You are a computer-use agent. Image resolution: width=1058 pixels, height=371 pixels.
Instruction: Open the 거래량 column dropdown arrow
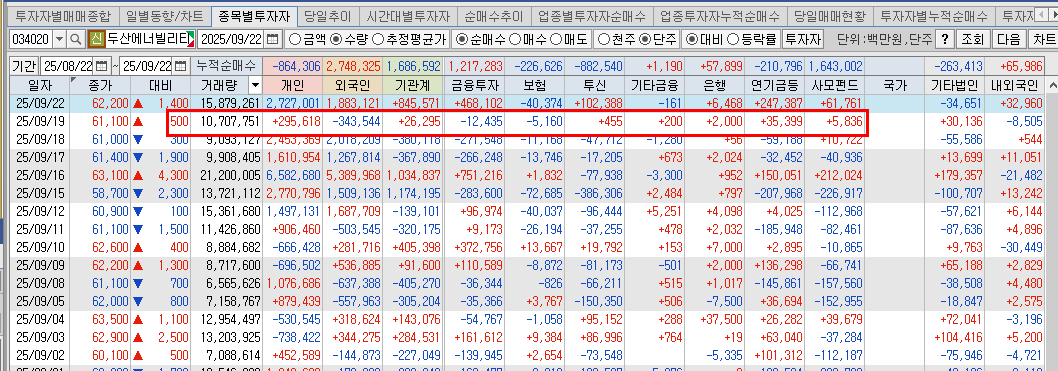click(x=254, y=85)
